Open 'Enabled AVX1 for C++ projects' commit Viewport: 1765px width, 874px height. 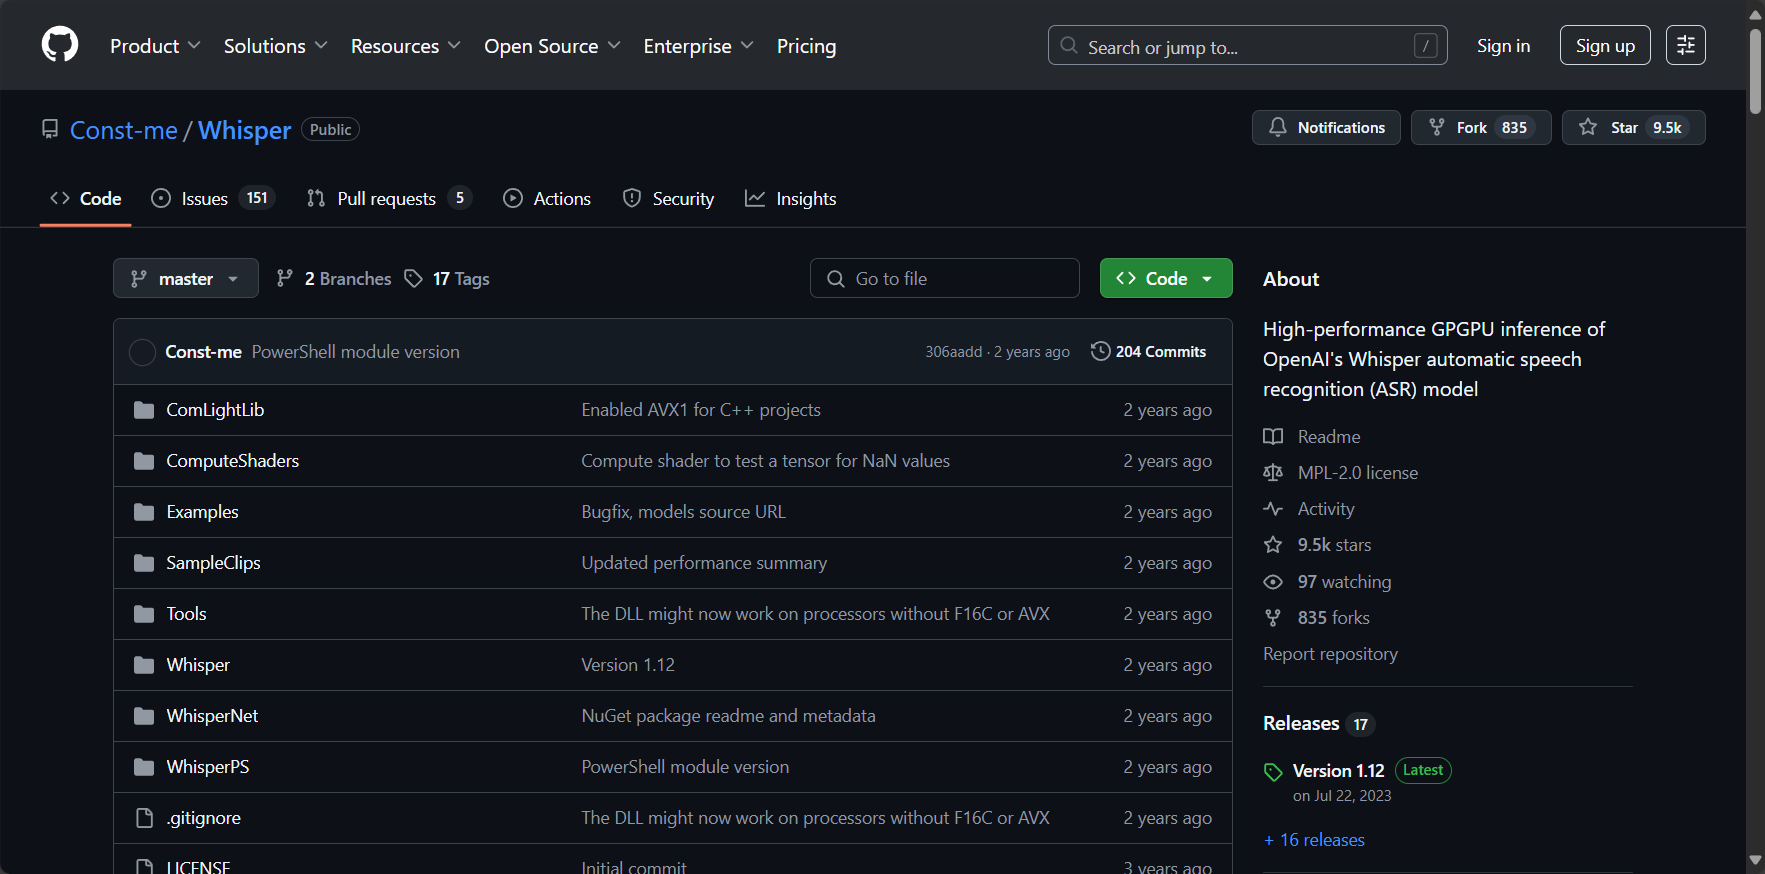coord(701,410)
